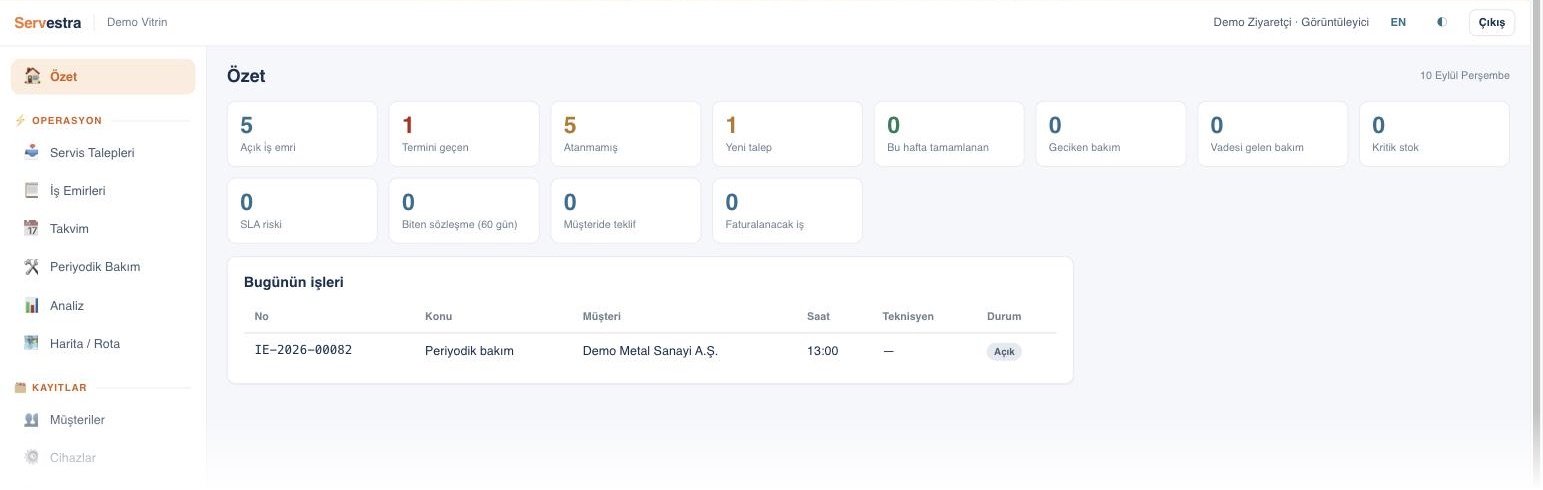Click the Müşteriler people icon
The width and height of the screenshot is (1543, 490).
tap(32, 420)
